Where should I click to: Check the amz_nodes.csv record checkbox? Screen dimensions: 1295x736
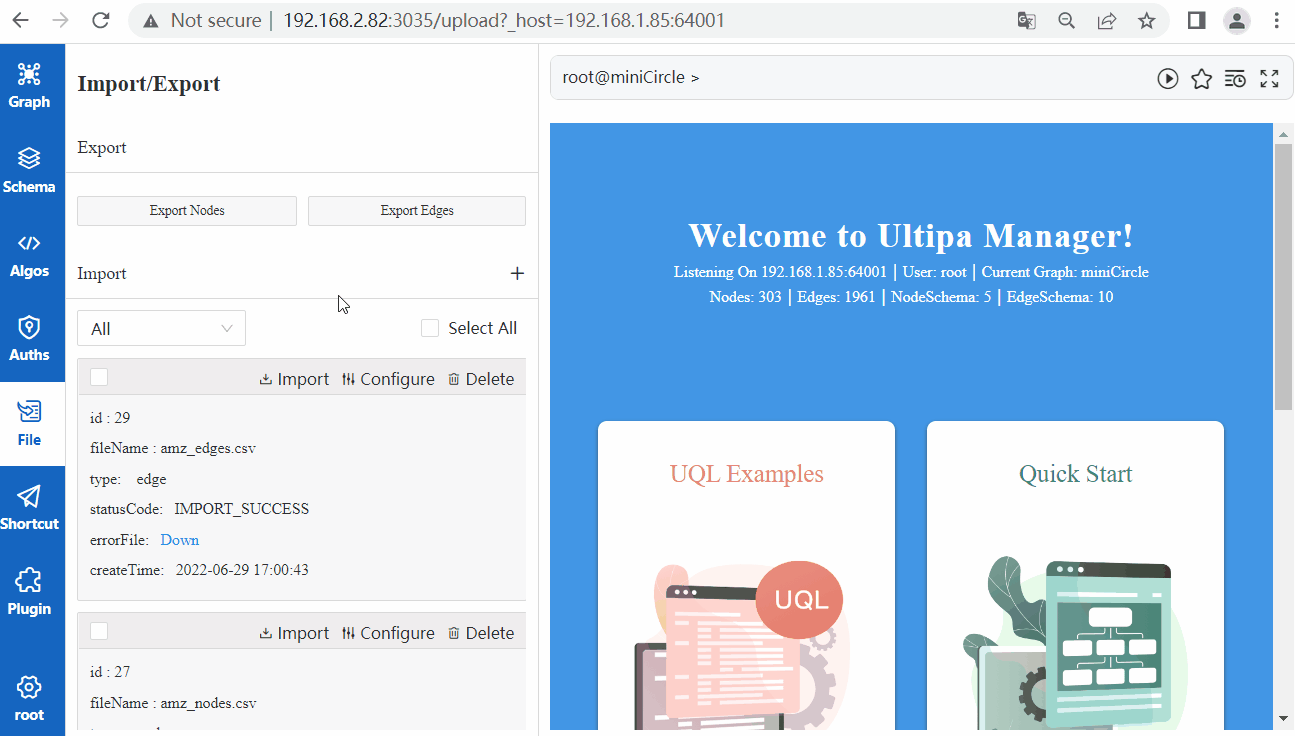tap(99, 631)
